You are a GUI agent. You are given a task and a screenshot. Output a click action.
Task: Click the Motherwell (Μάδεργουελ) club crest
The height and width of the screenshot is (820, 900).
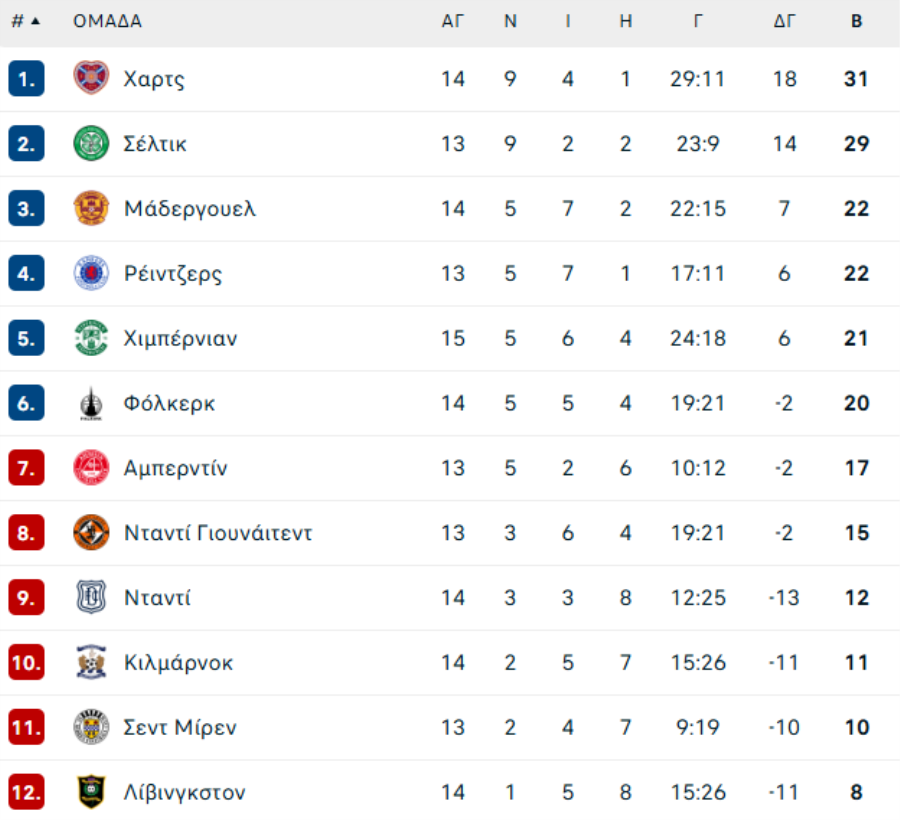coord(91,208)
